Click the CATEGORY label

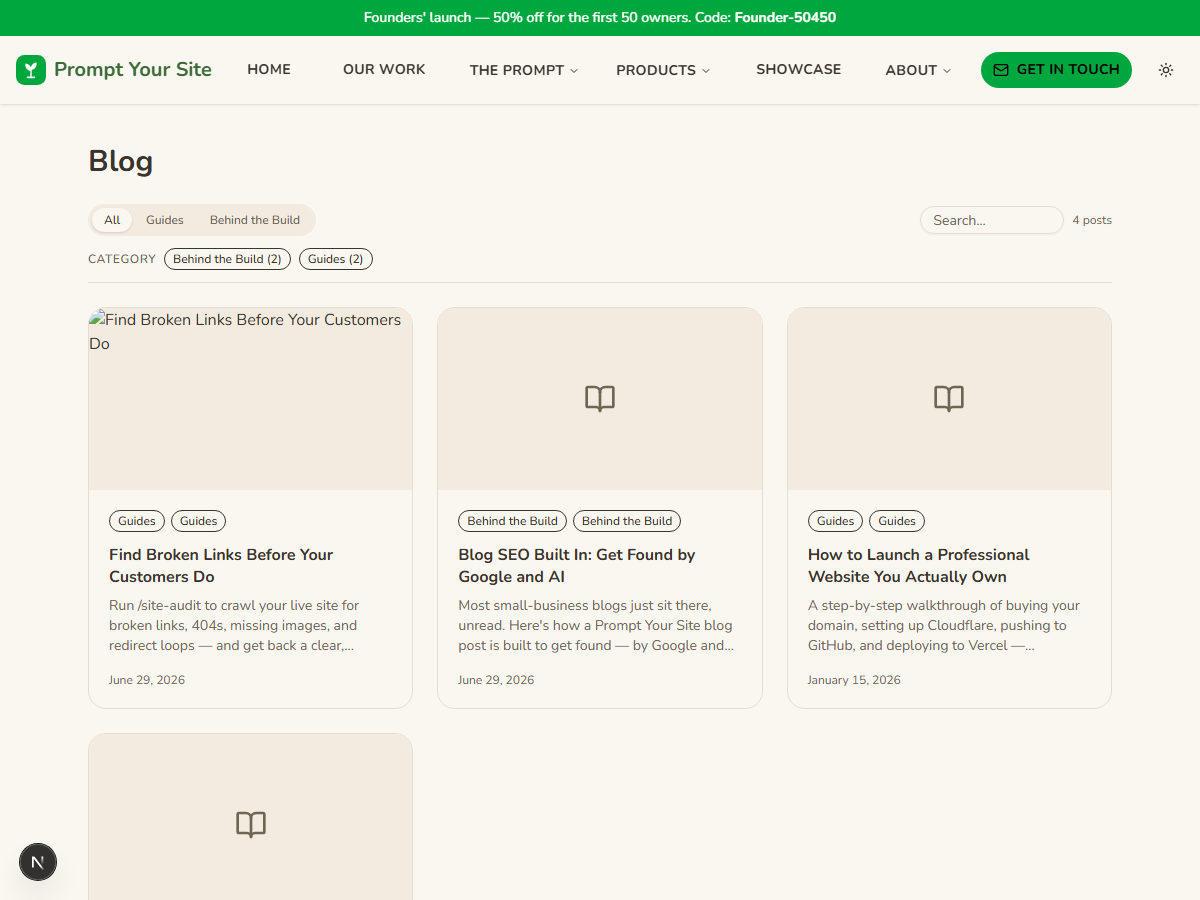coord(122,259)
